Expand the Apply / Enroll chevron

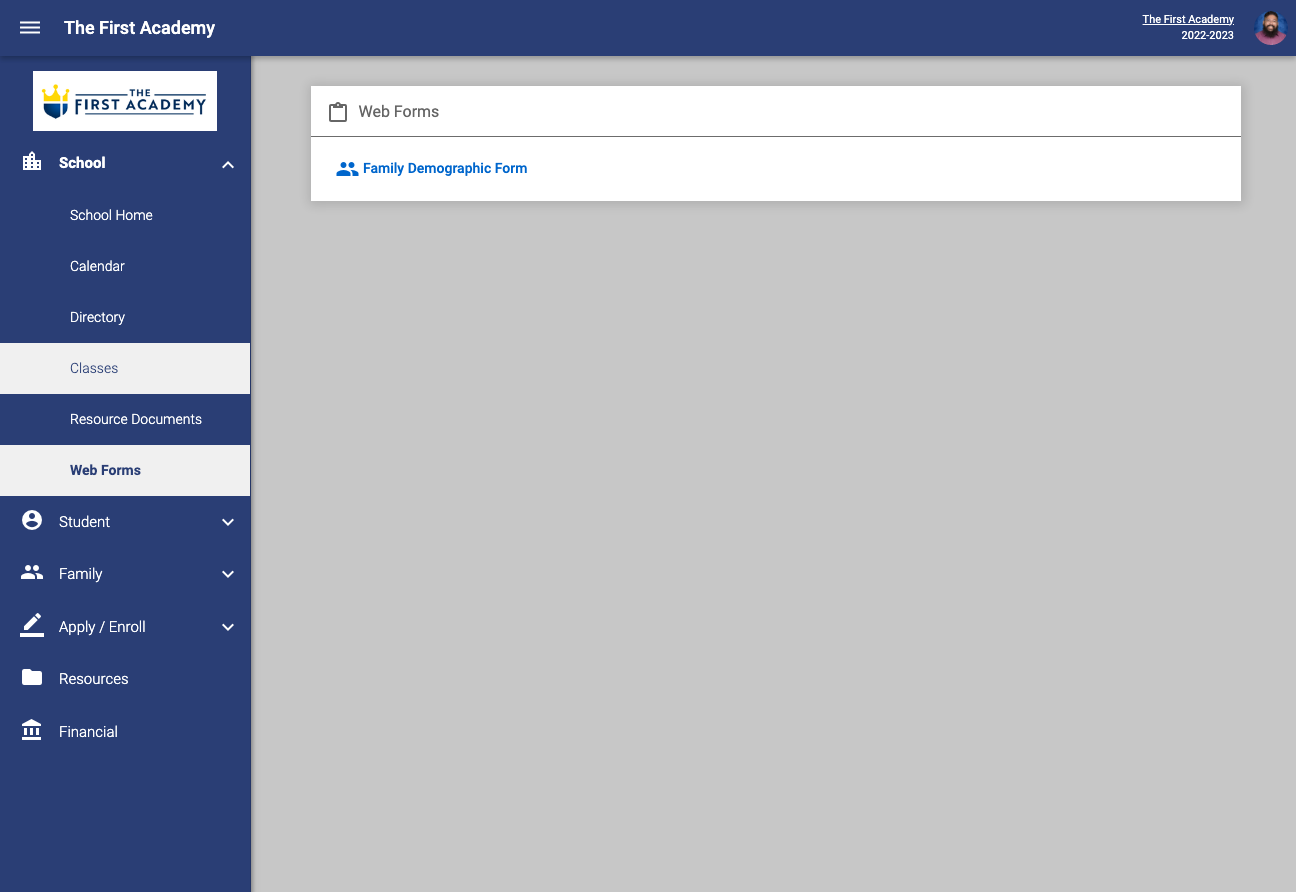[x=228, y=627]
